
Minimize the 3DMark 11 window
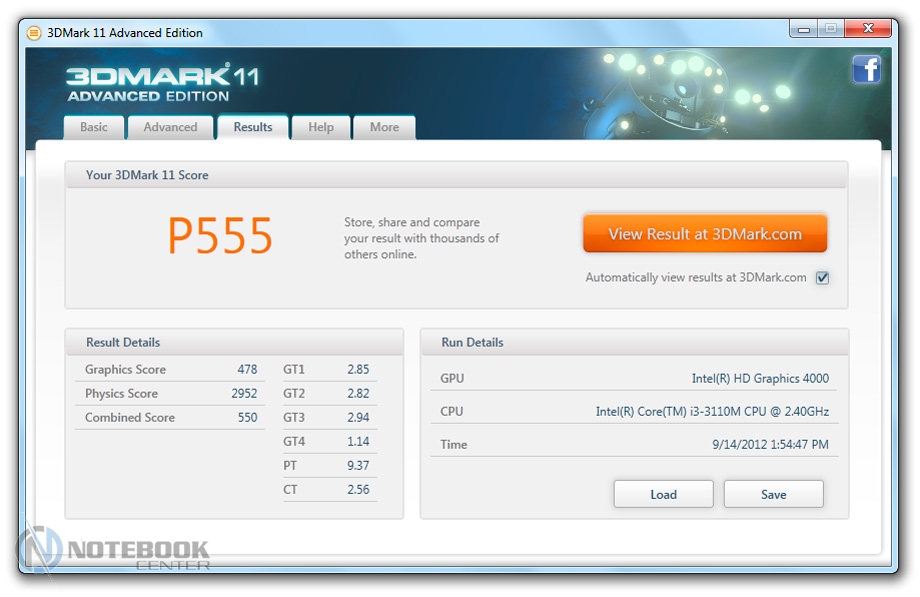(x=803, y=29)
